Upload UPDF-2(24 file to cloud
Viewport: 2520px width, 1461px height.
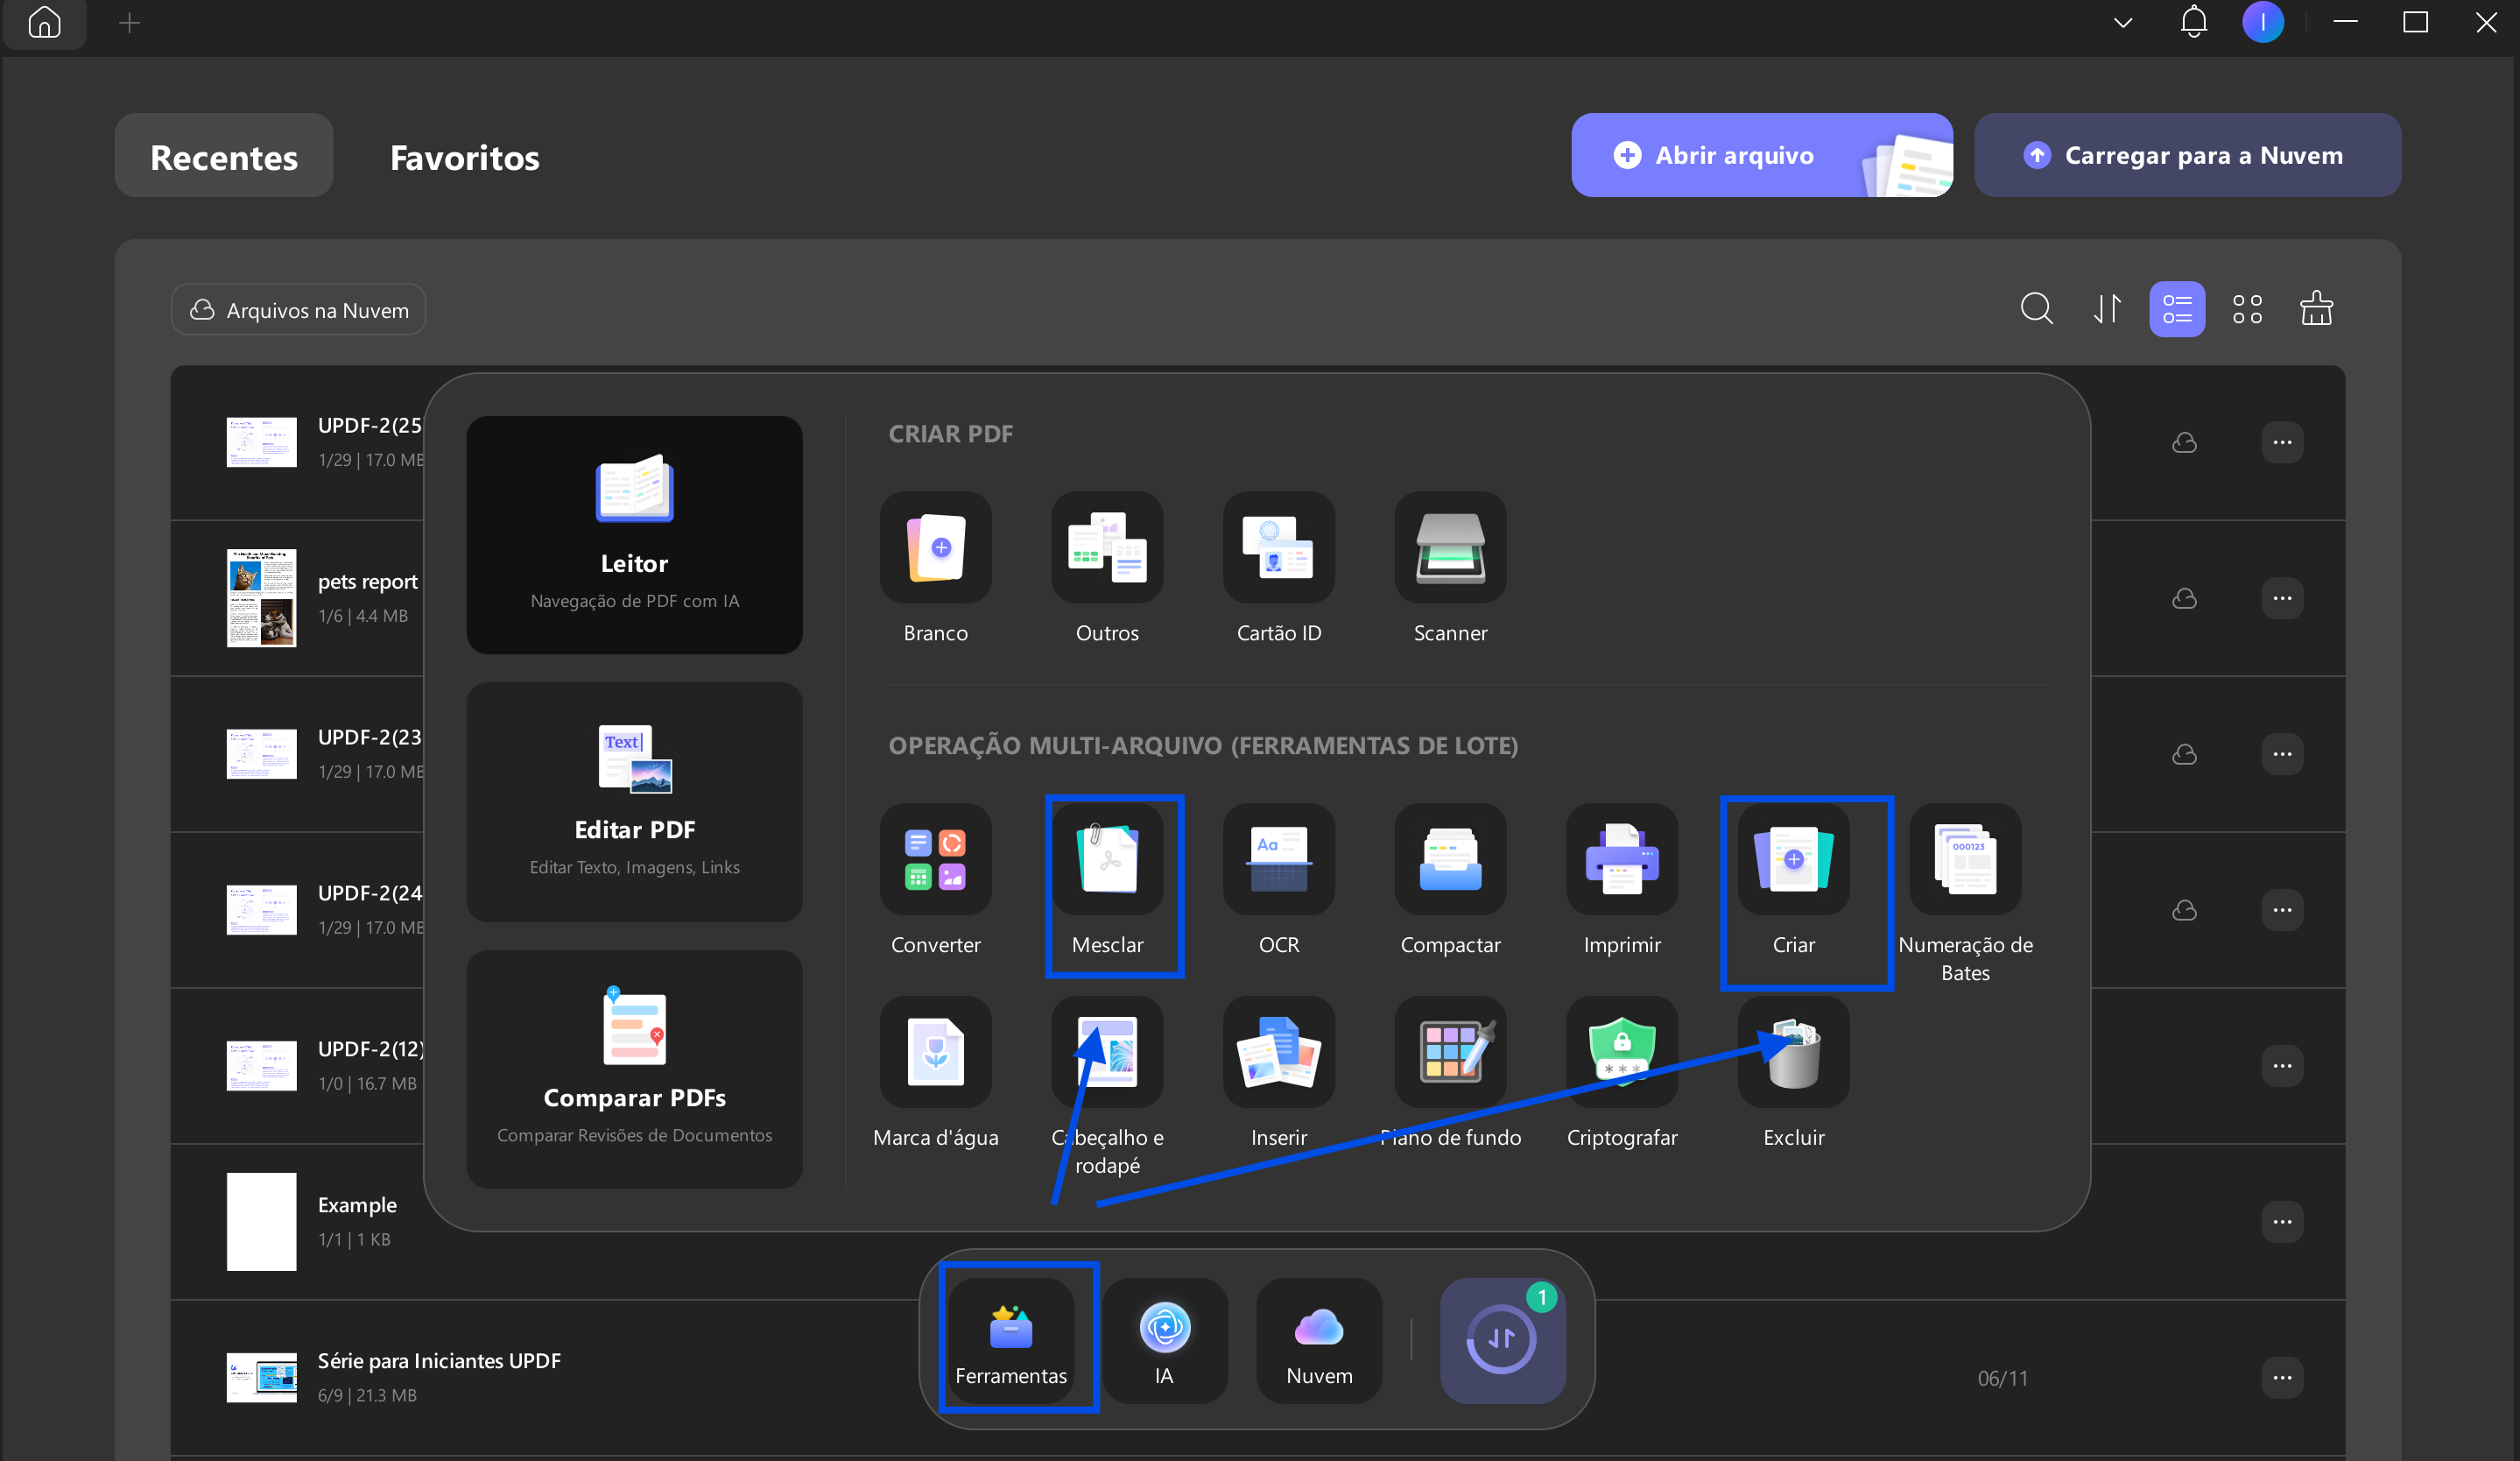pos(2185,910)
